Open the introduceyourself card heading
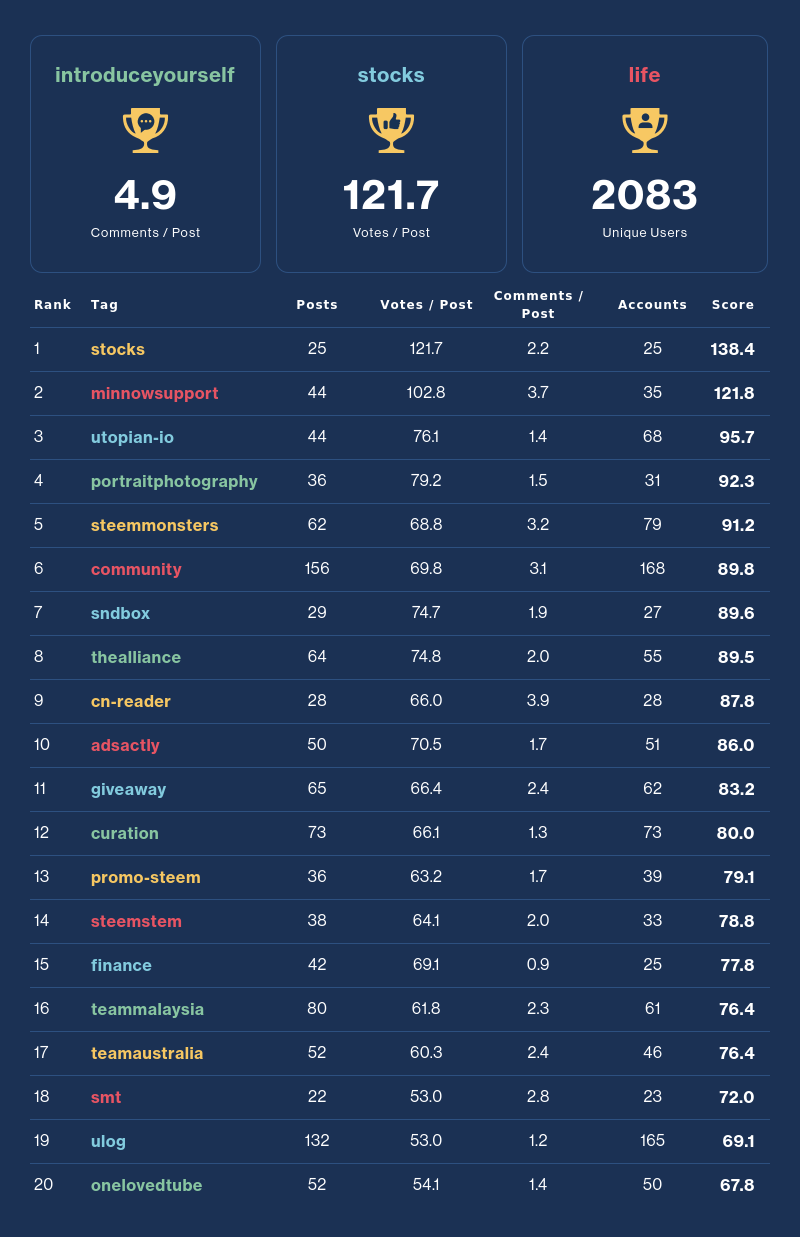800x1237 pixels. click(145, 75)
